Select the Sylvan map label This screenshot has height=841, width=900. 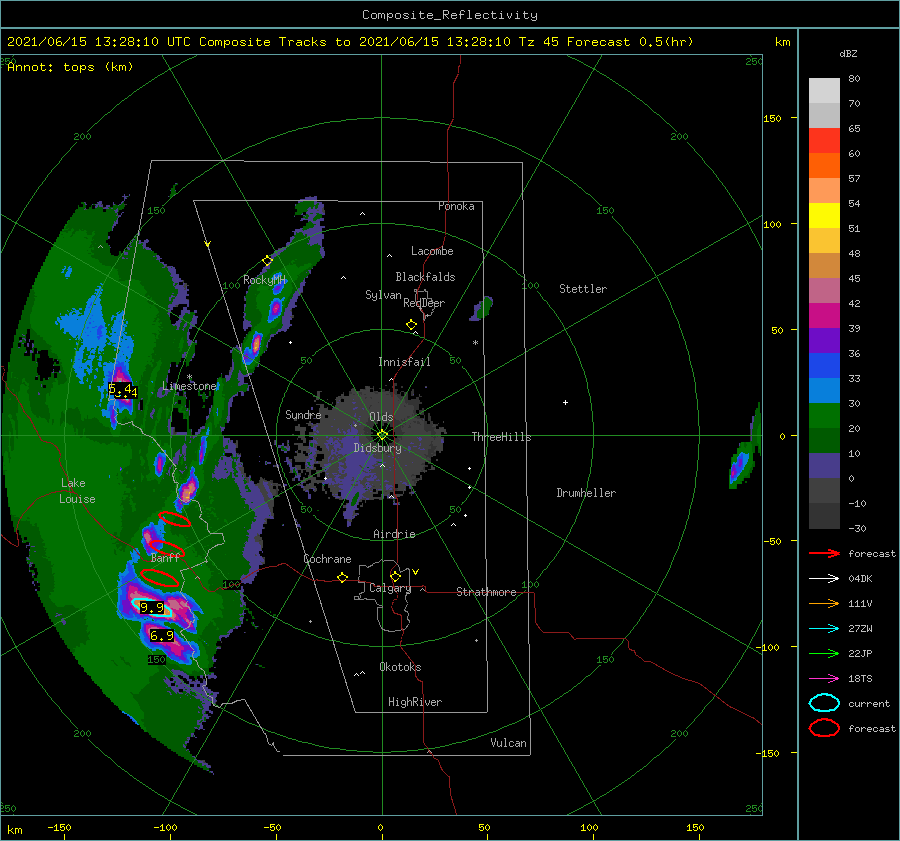point(383,295)
